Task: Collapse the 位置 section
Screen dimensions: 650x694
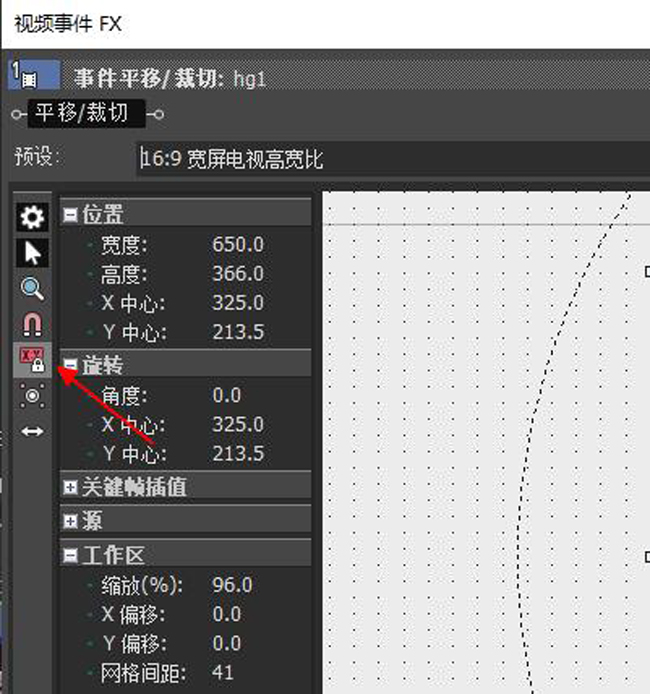Action: coord(70,215)
